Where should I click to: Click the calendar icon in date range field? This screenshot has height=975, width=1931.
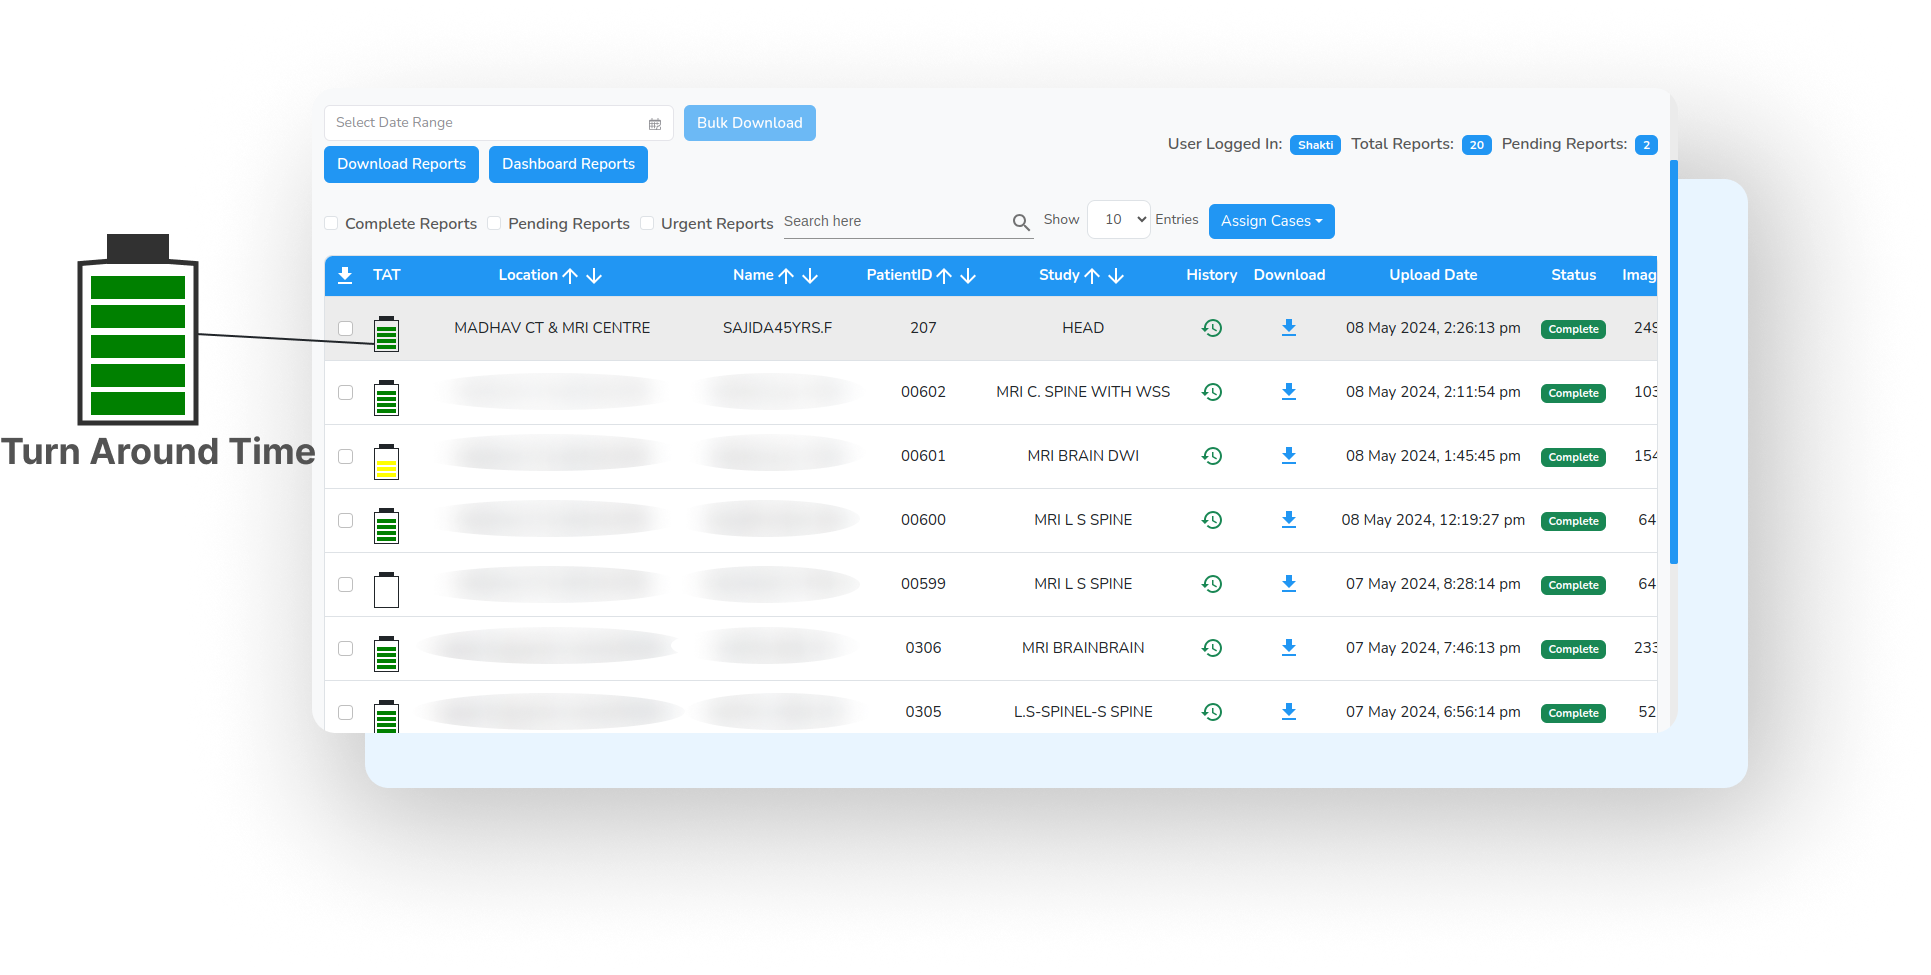pos(655,124)
